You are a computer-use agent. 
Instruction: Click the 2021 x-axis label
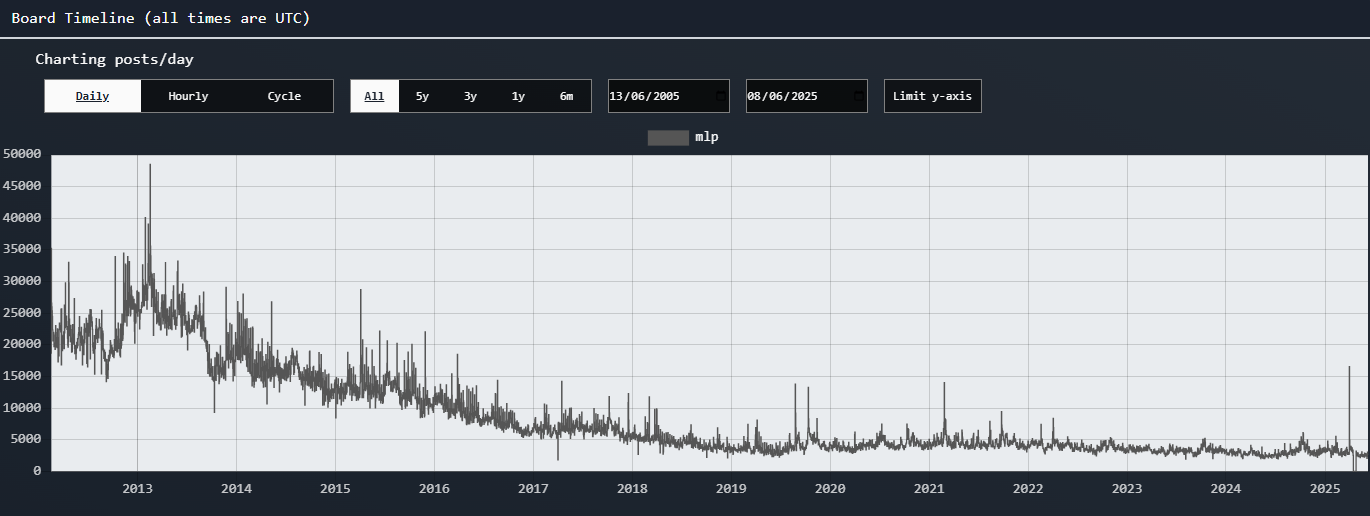click(x=929, y=488)
